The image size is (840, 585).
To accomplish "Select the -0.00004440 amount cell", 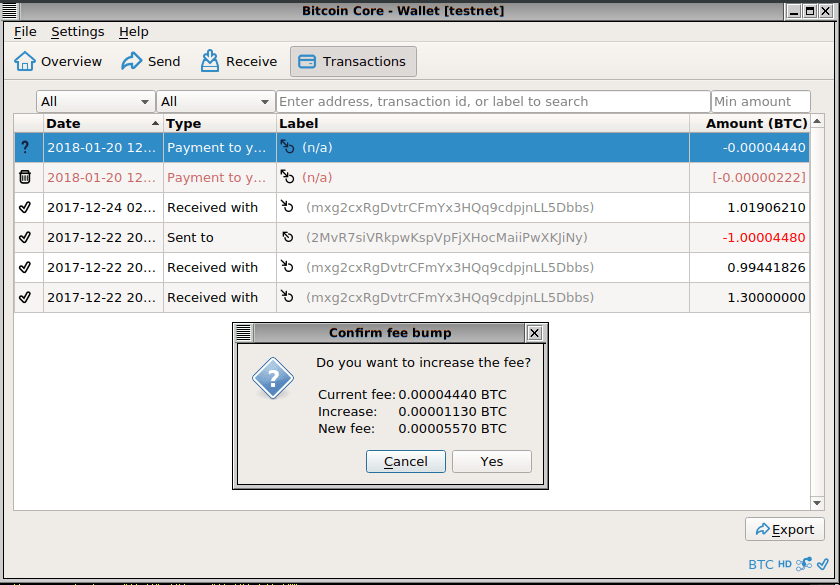I will (x=749, y=147).
